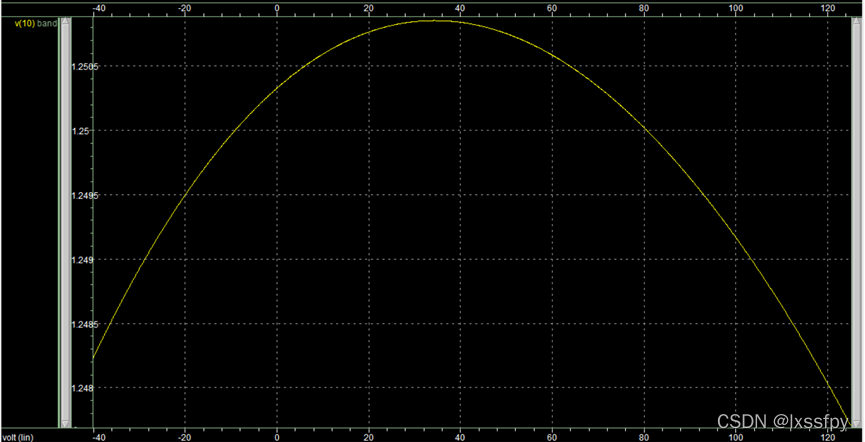This screenshot has height=442, width=865.
Task: Click the 80 label on top X-axis
Action: point(644,8)
